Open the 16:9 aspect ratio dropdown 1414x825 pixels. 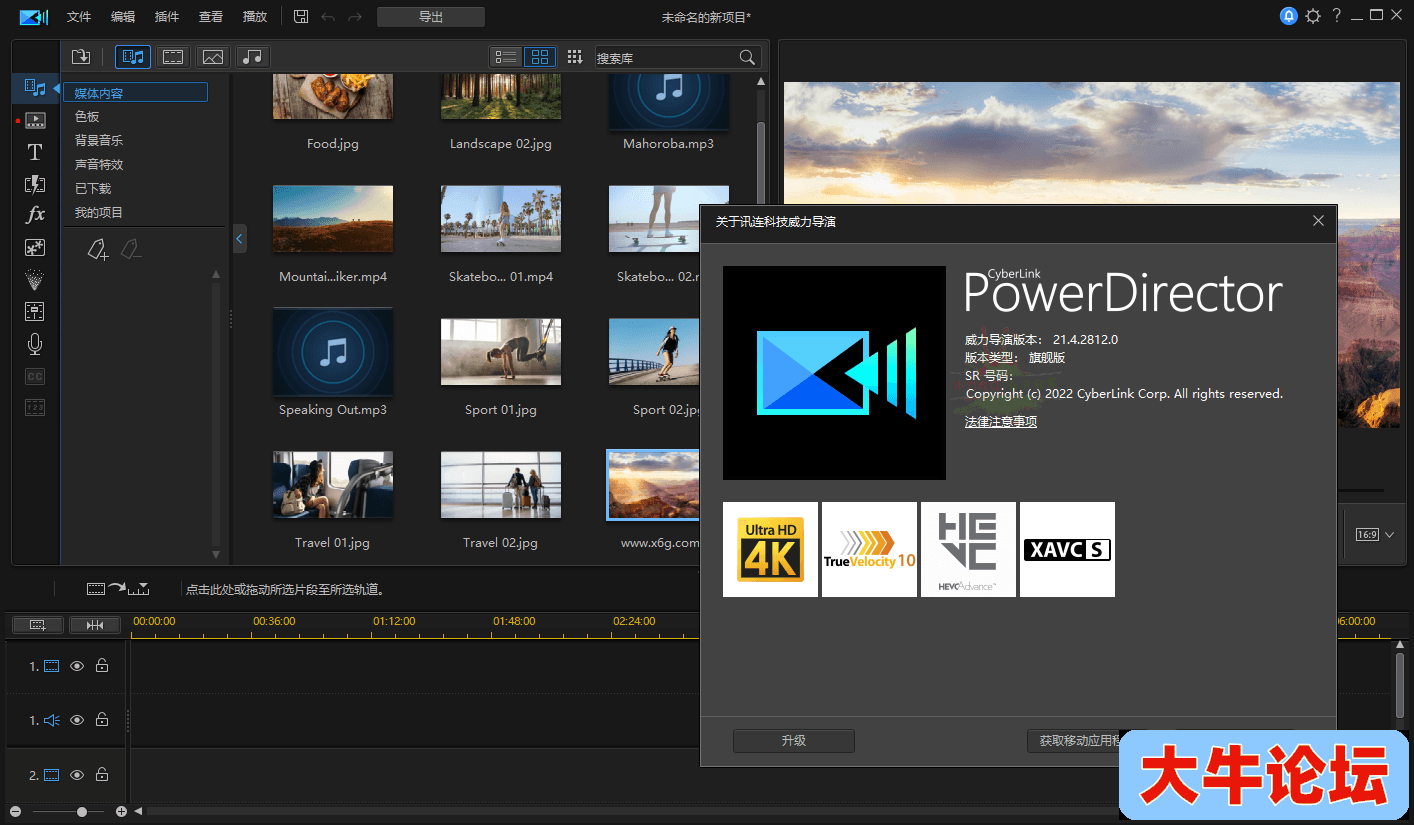(x=1375, y=535)
